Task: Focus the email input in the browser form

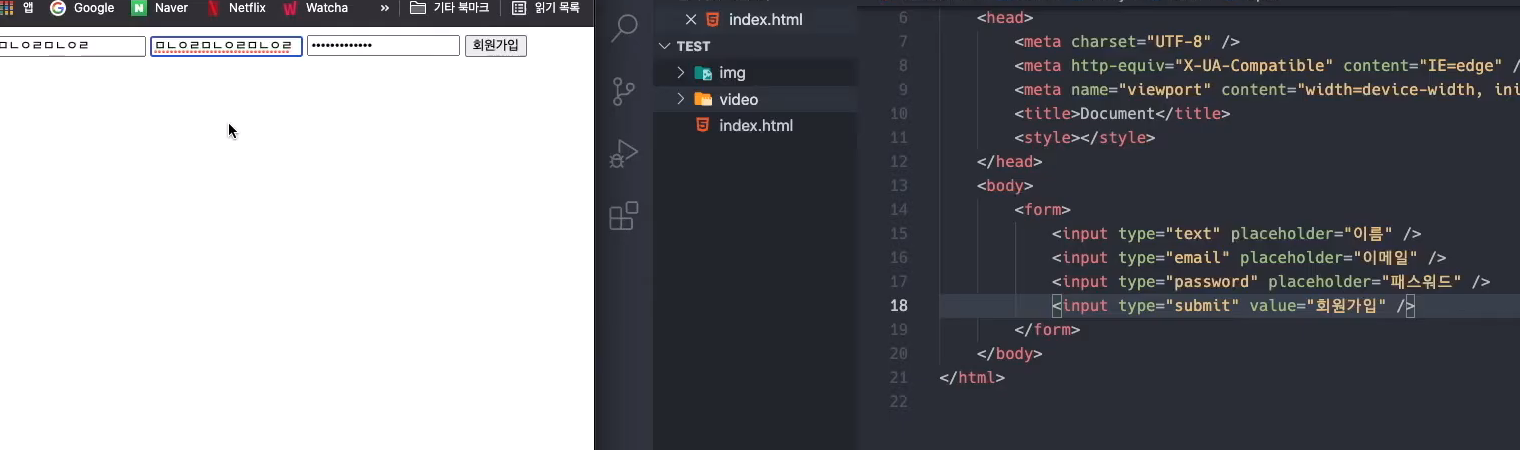Action: 226,46
